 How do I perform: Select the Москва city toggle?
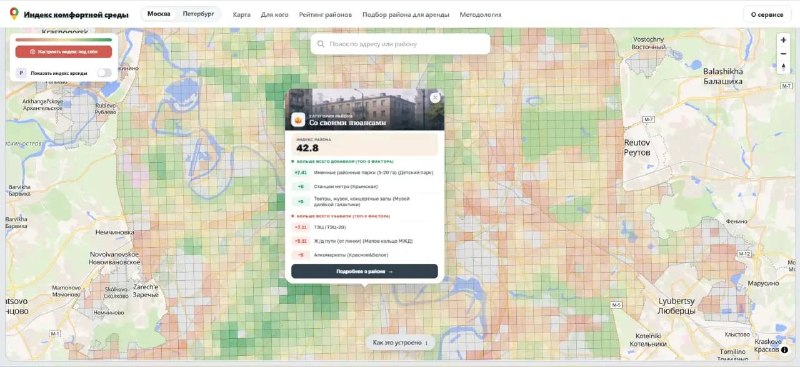tap(159, 14)
